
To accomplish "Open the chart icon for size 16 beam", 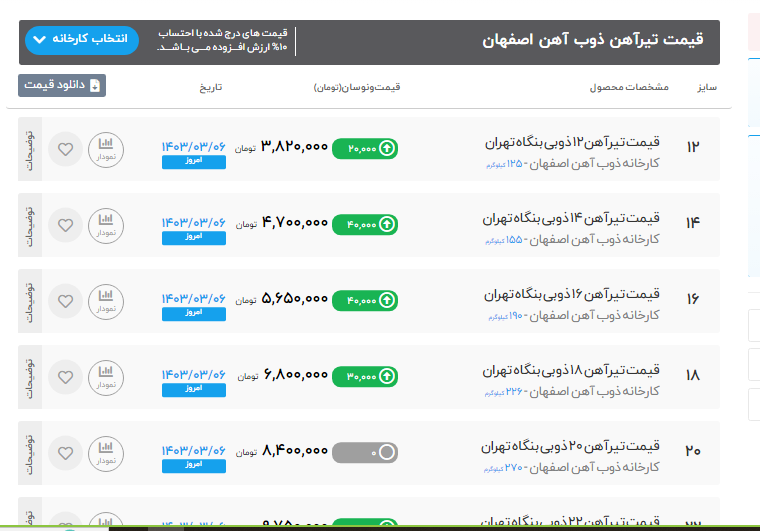I will [106, 301].
